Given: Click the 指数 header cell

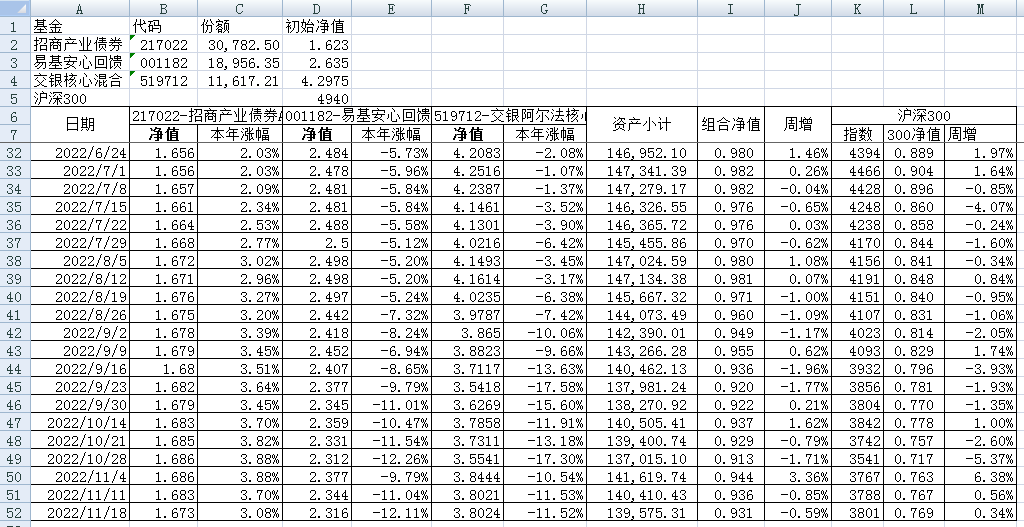Looking at the screenshot, I should click(x=857, y=135).
